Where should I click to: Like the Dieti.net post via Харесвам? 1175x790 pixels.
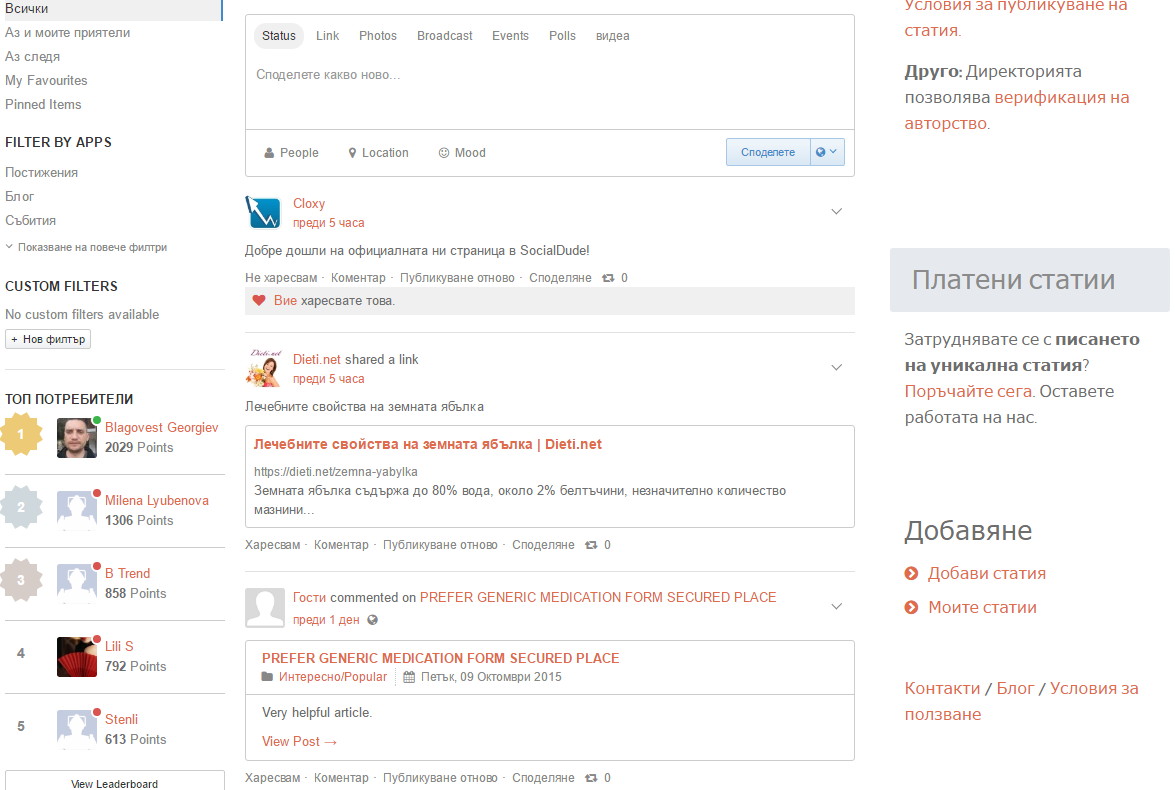[272, 545]
